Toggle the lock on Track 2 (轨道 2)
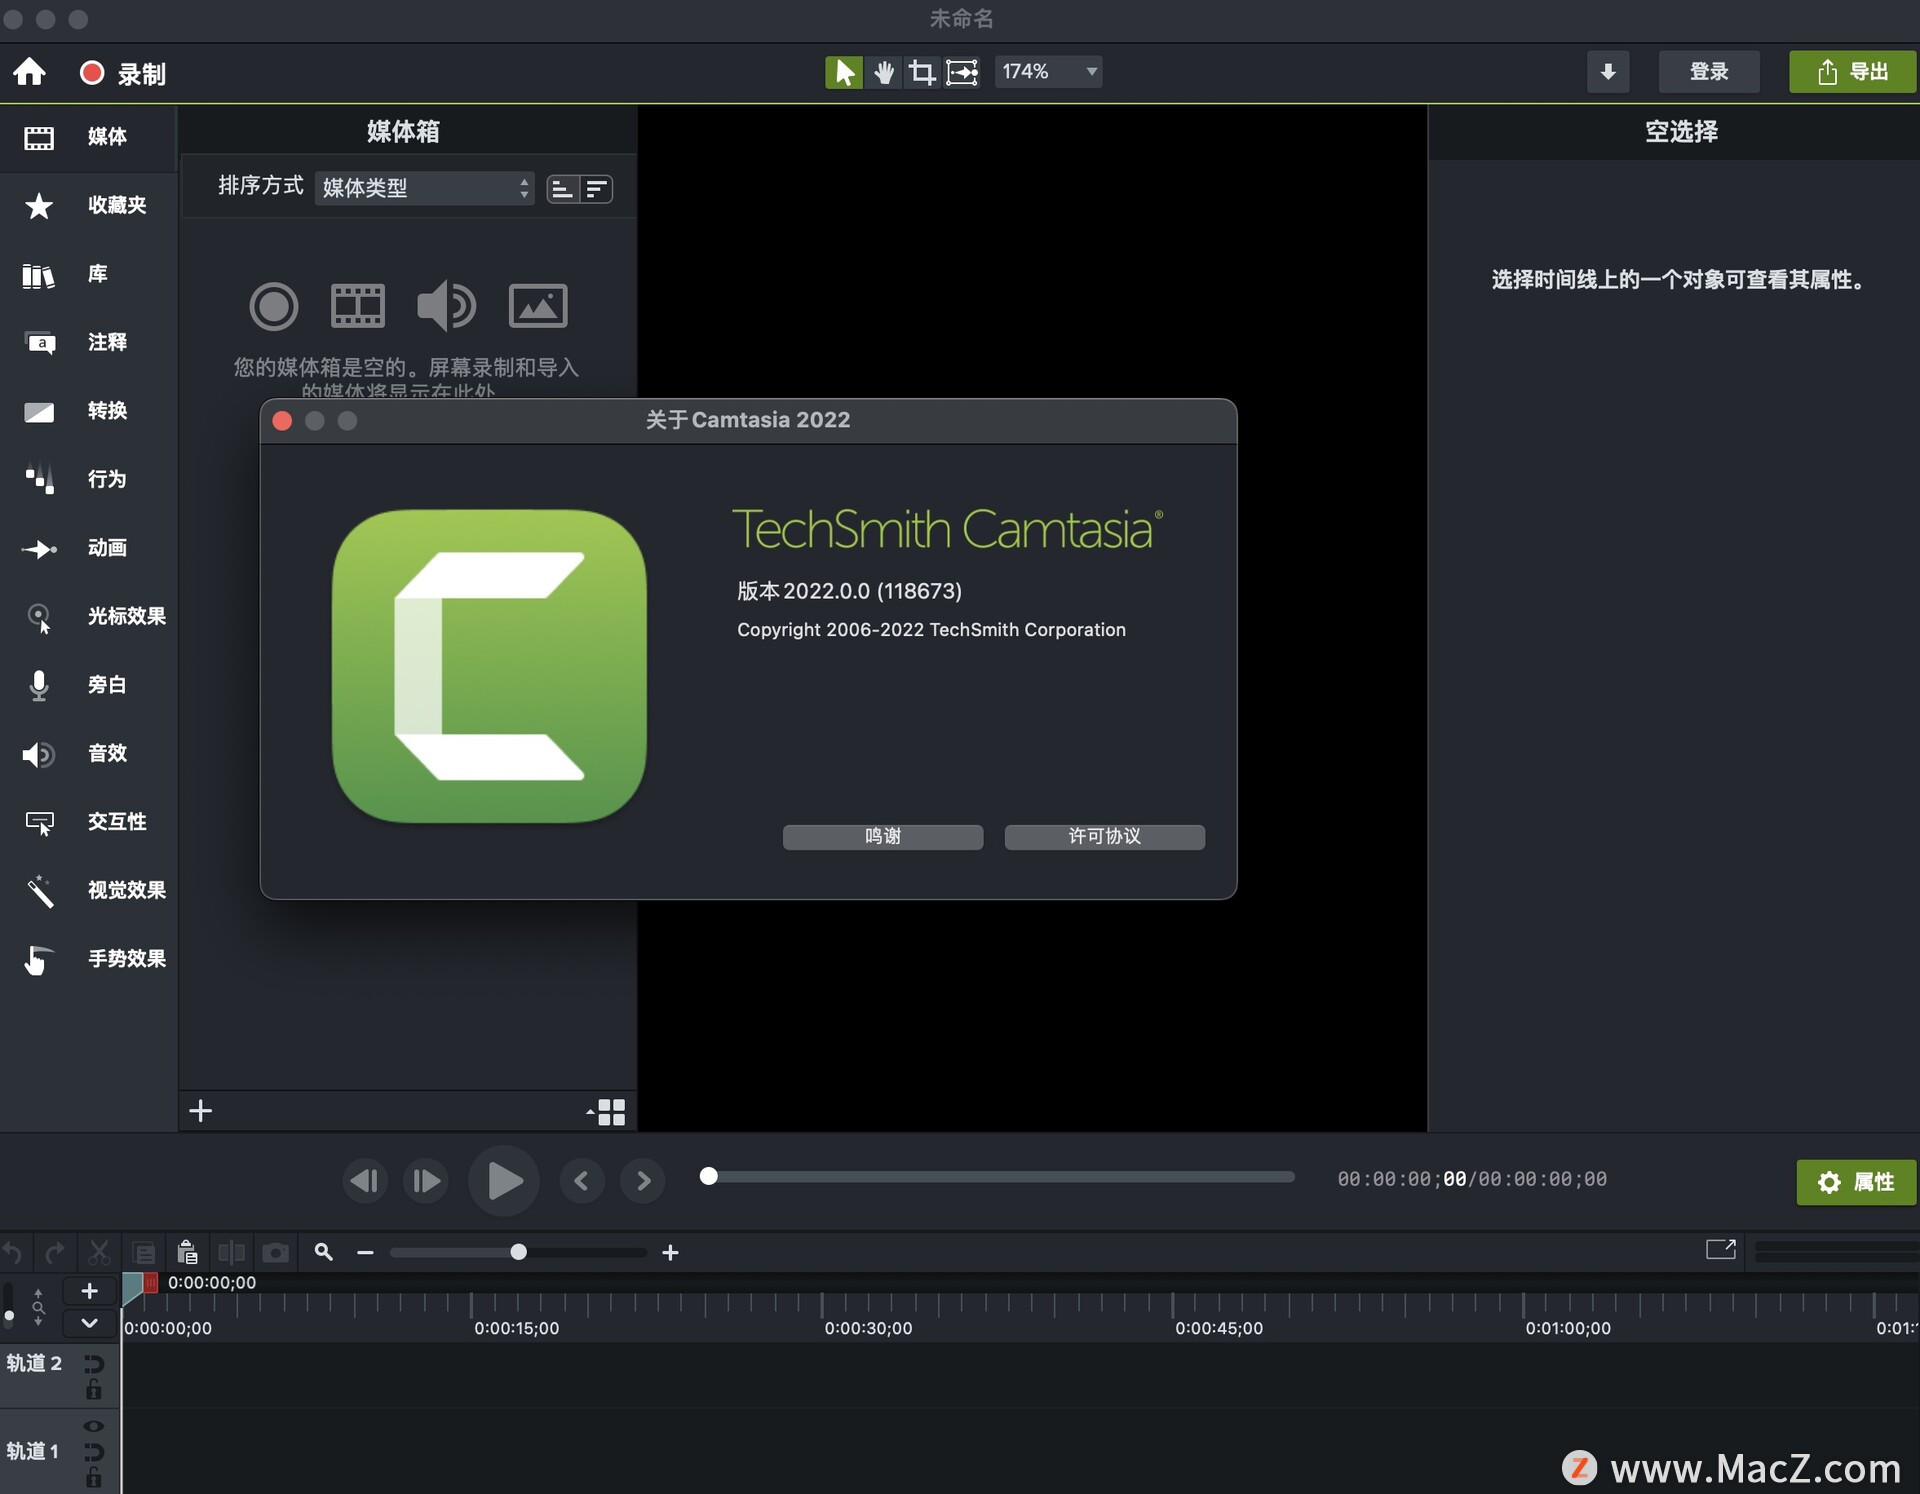This screenshot has height=1494, width=1920. click(x=94, y=1390)
